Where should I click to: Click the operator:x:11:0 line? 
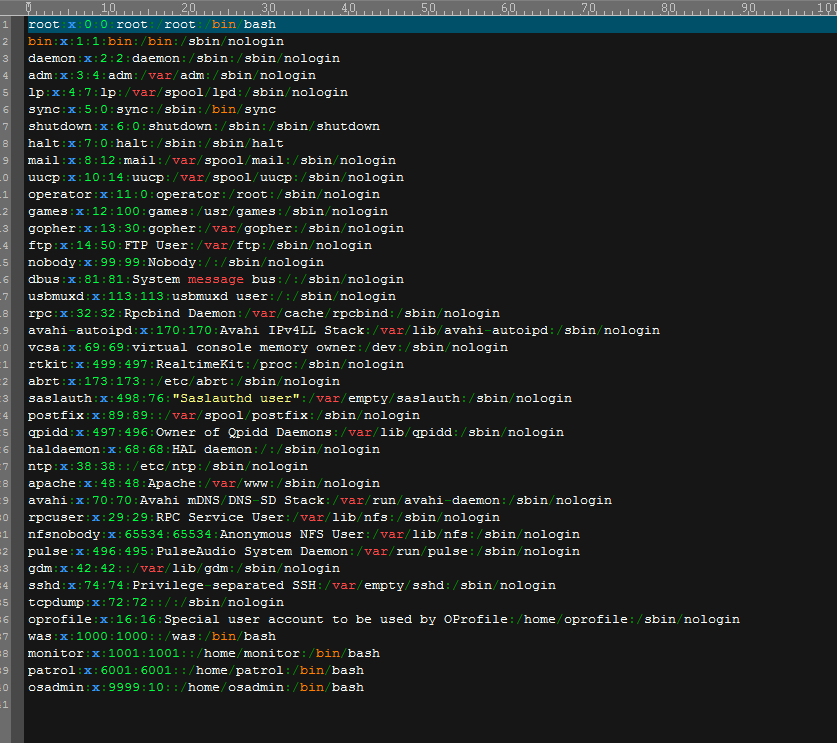[204, 195]
